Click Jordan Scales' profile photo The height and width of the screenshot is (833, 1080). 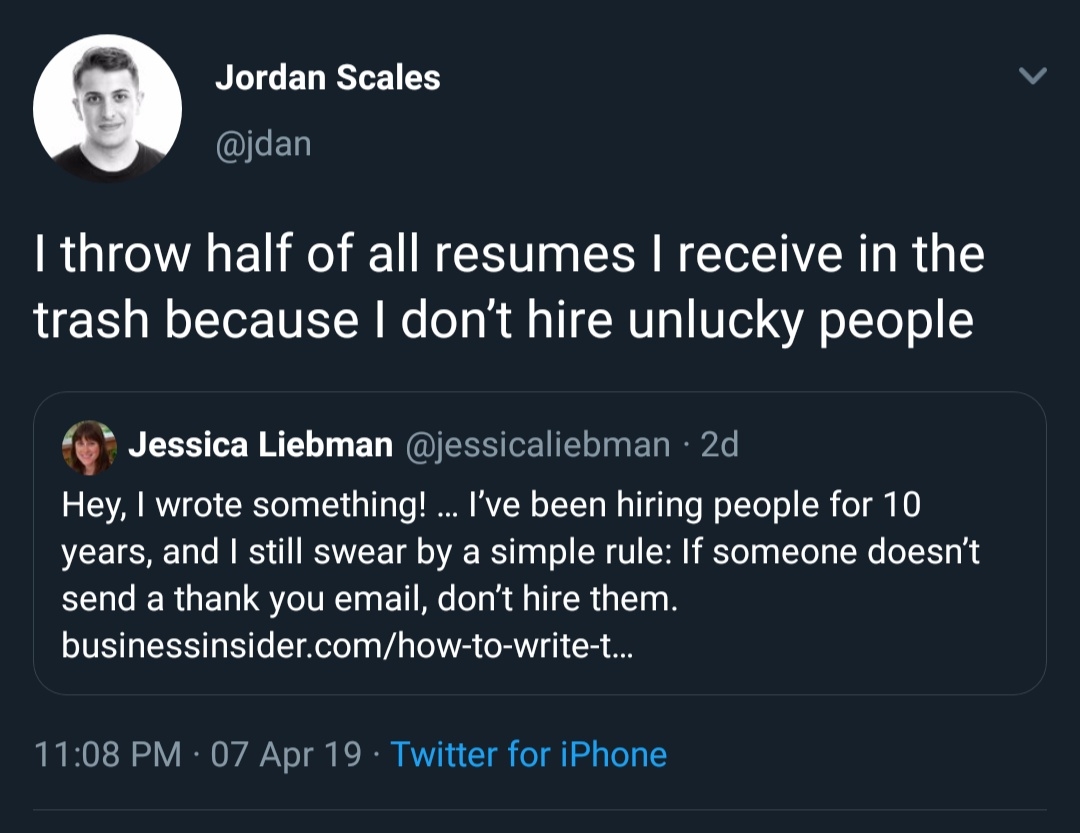107,108
